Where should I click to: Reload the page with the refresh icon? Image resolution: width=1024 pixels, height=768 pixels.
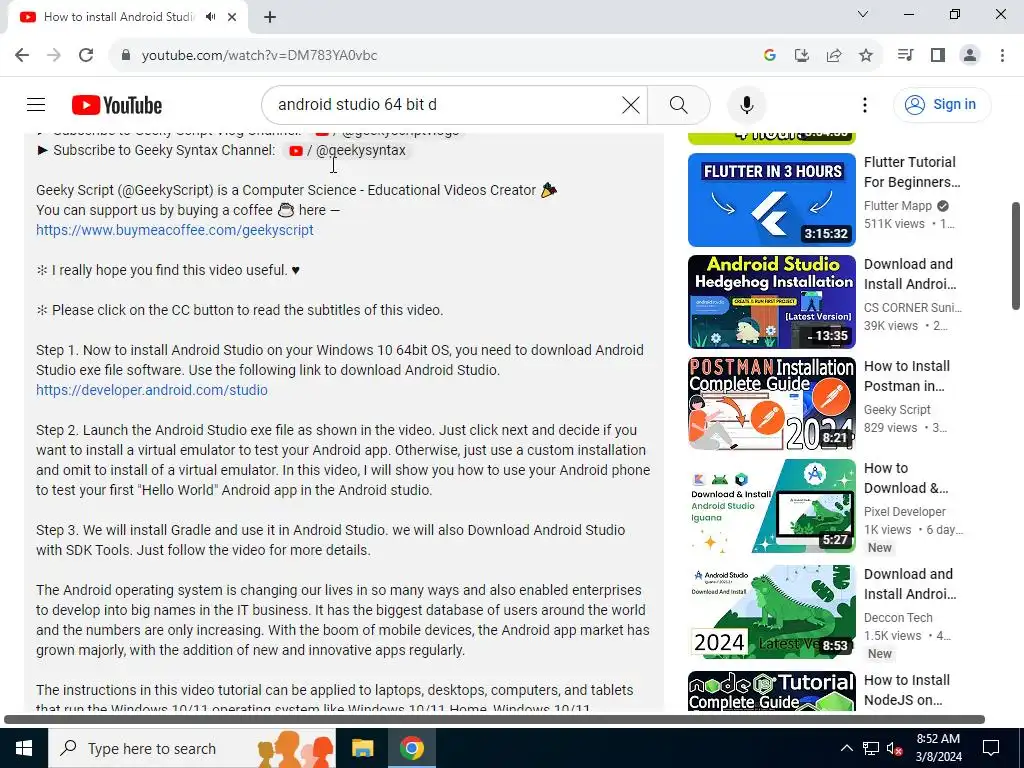[86, 56]
